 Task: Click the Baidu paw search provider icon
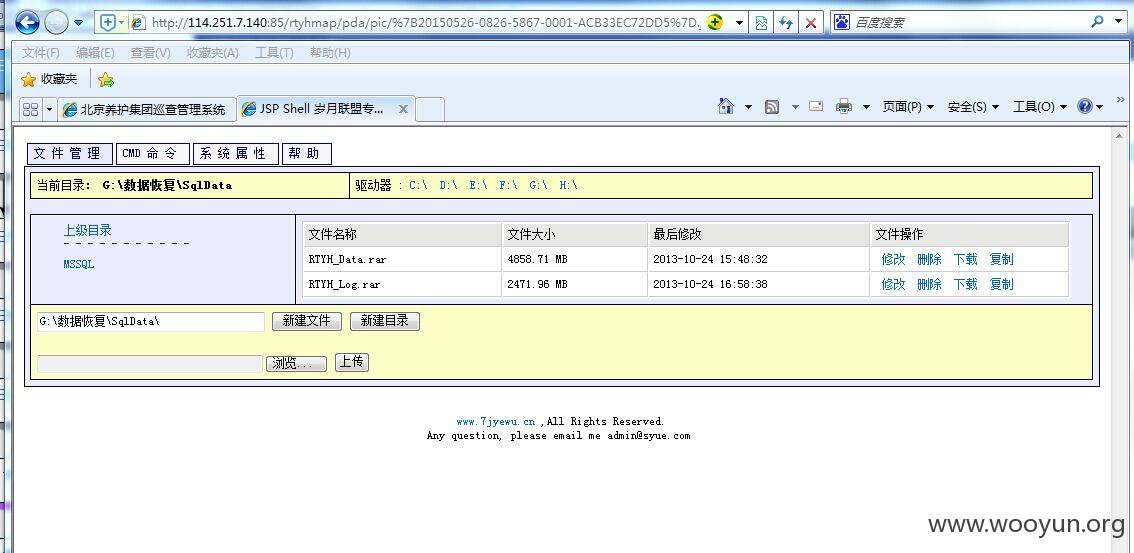click(841, 22)
